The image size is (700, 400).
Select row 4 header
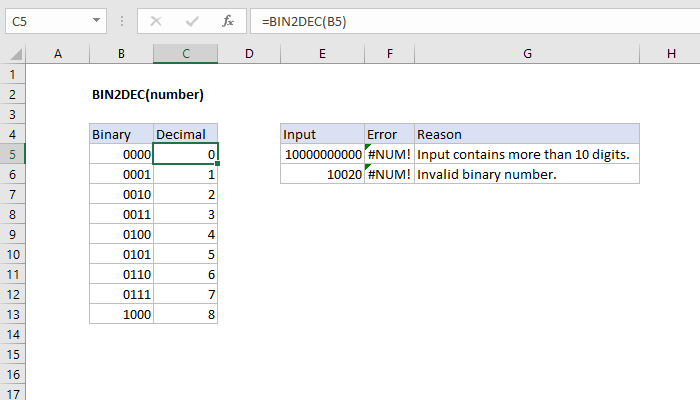point(12,134)
